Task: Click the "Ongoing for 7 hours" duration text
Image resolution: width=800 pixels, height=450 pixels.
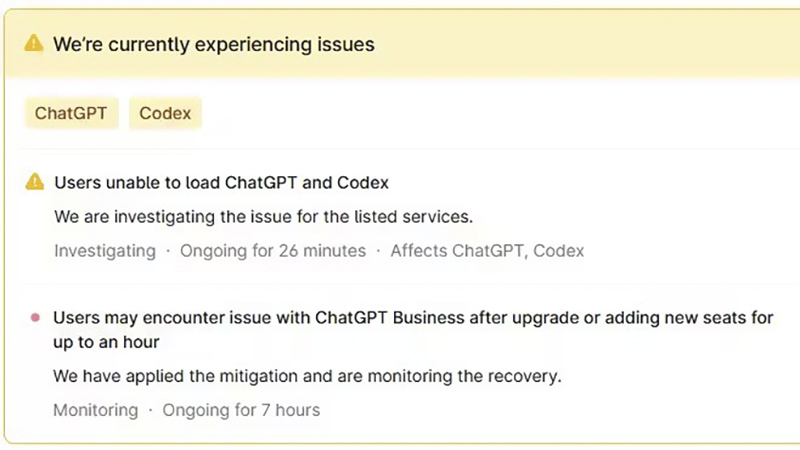Action: 241,410
